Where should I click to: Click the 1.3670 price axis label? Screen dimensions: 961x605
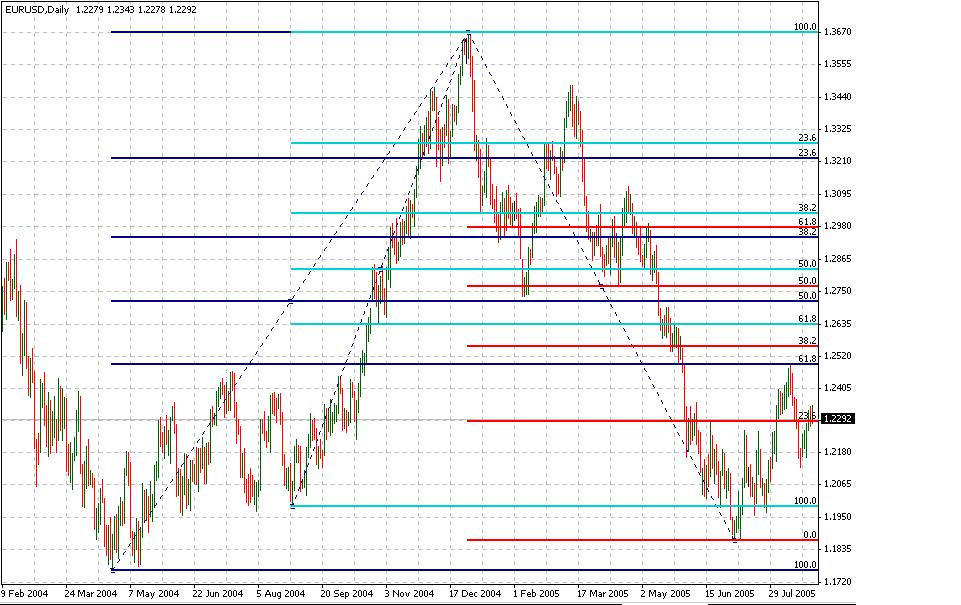click(836, 33)
